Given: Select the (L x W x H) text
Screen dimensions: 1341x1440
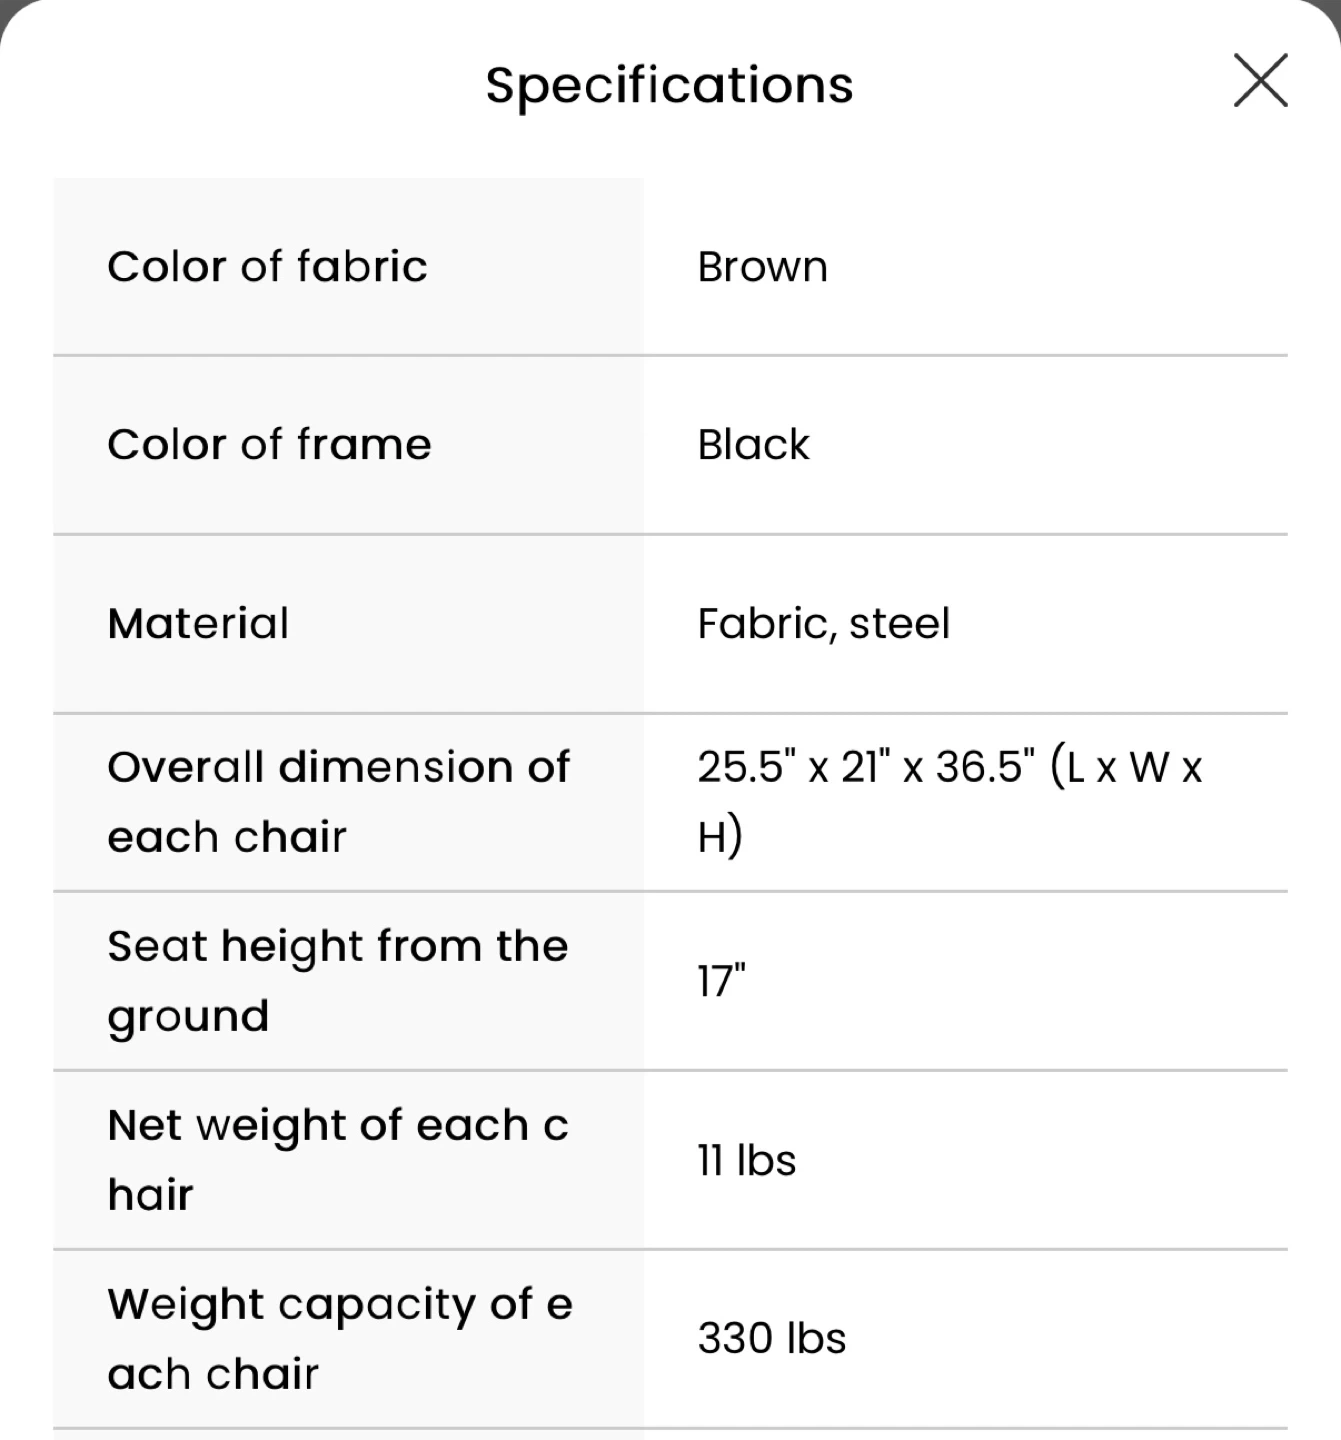Looking at the screenshot, I should tap(950, 802).
